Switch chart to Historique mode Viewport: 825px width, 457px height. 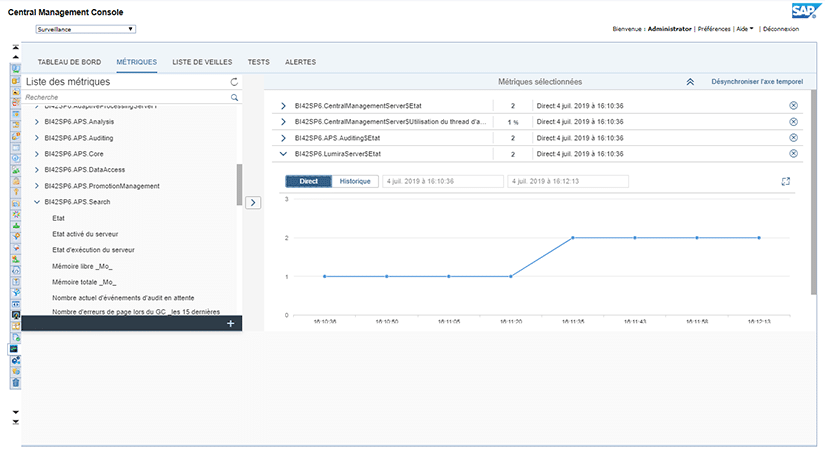coord(354,182)
